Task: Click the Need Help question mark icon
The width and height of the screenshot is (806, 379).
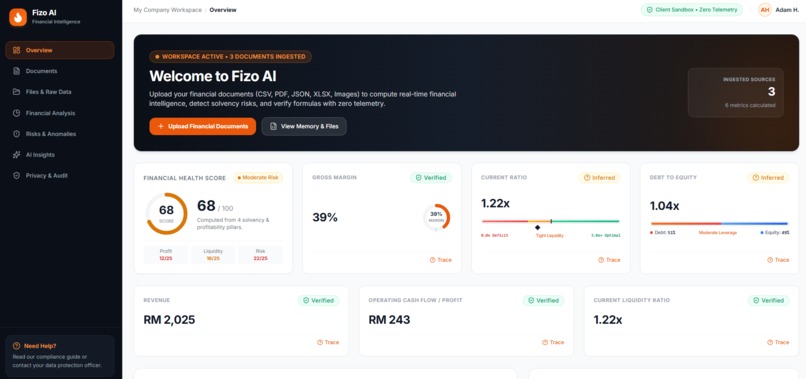Action: click(16, 346)
